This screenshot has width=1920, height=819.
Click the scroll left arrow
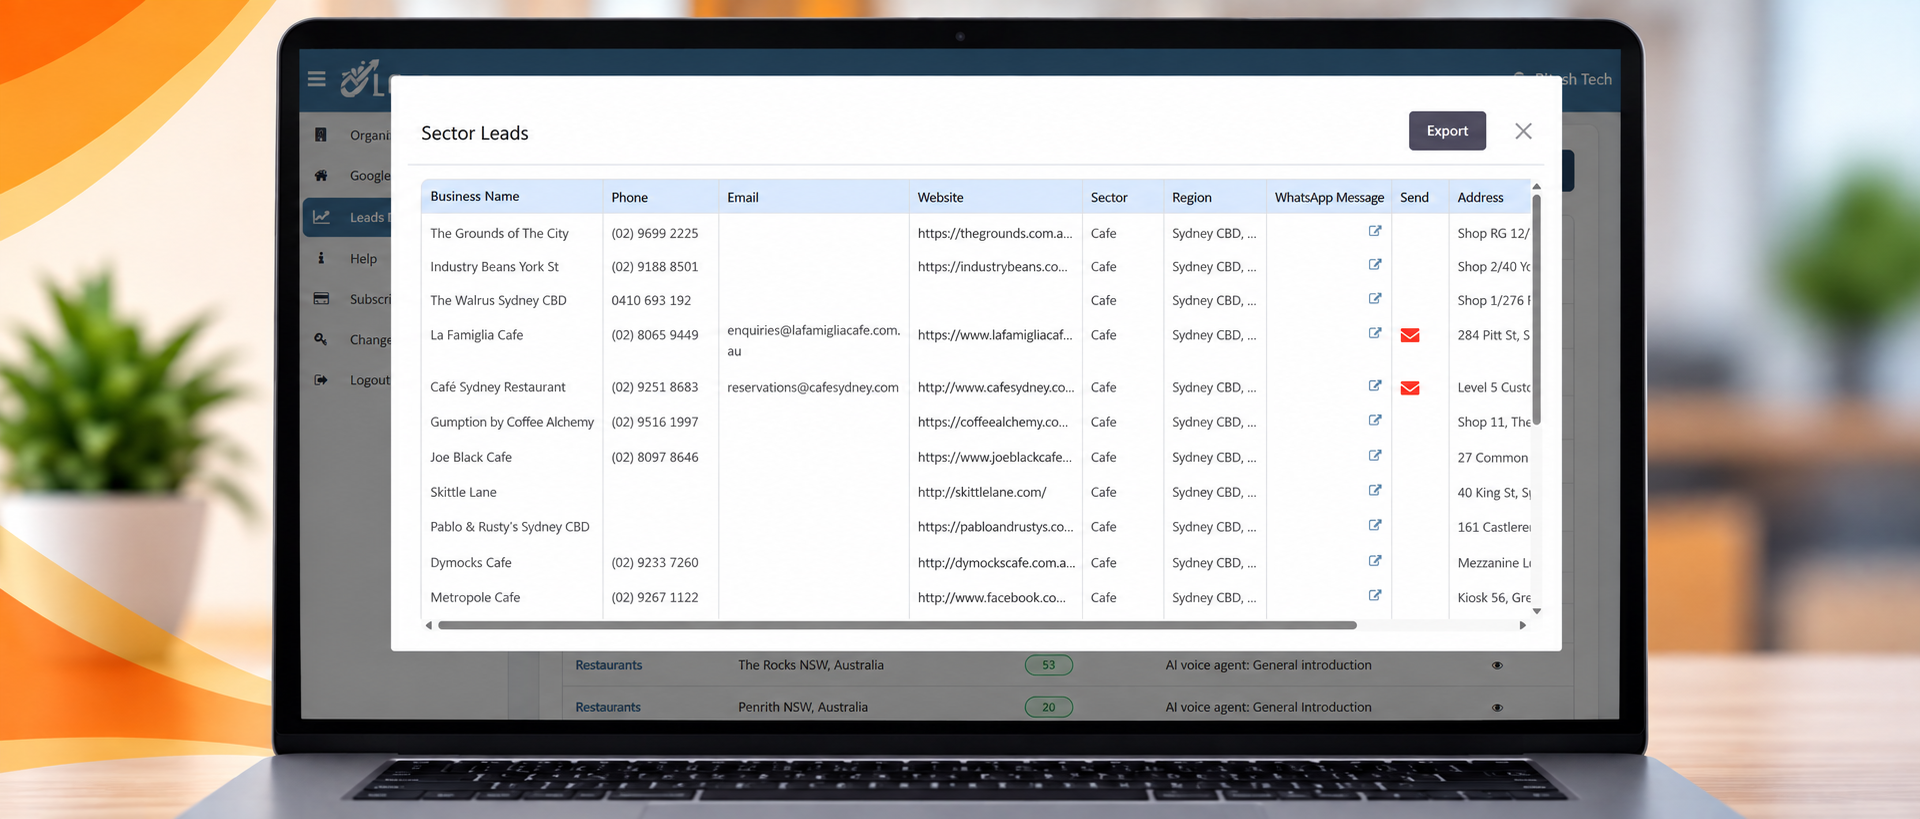(429, 625)
